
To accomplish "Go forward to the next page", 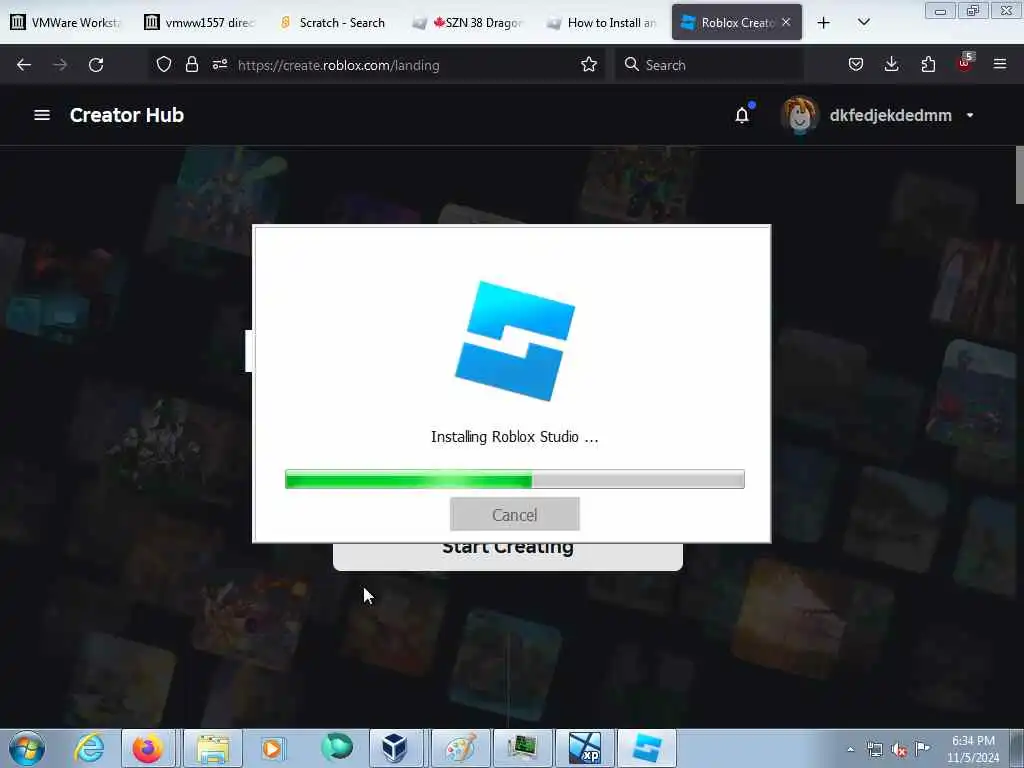I will click(60, 65).
